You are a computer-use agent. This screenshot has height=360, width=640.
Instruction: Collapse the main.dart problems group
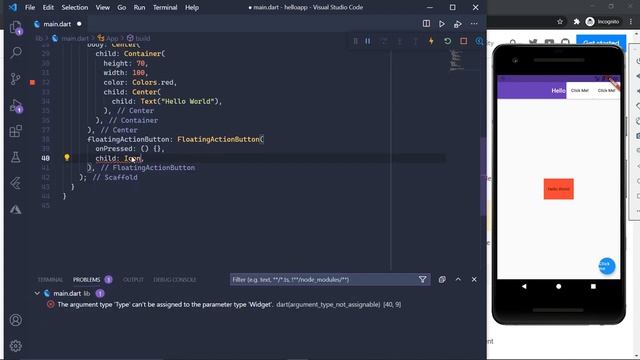coord(37,293)
